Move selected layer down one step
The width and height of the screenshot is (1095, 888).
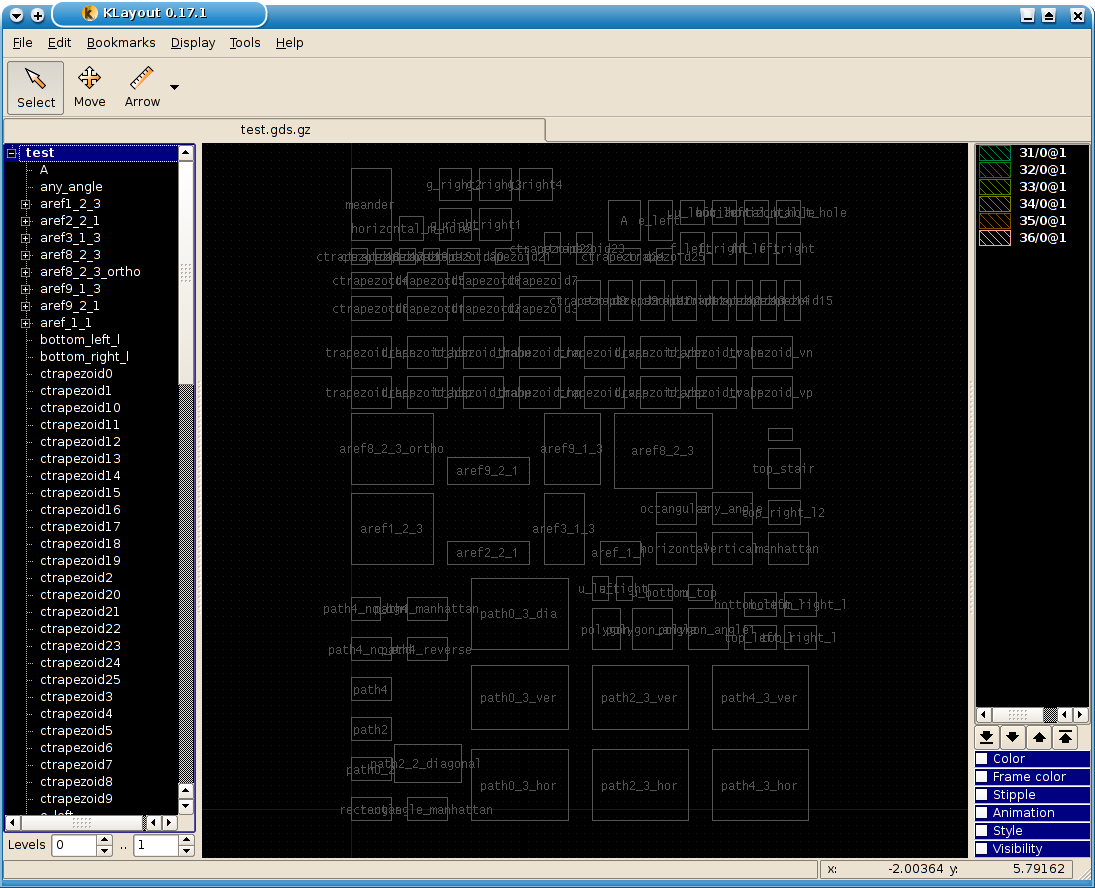tap(1012, 737)
